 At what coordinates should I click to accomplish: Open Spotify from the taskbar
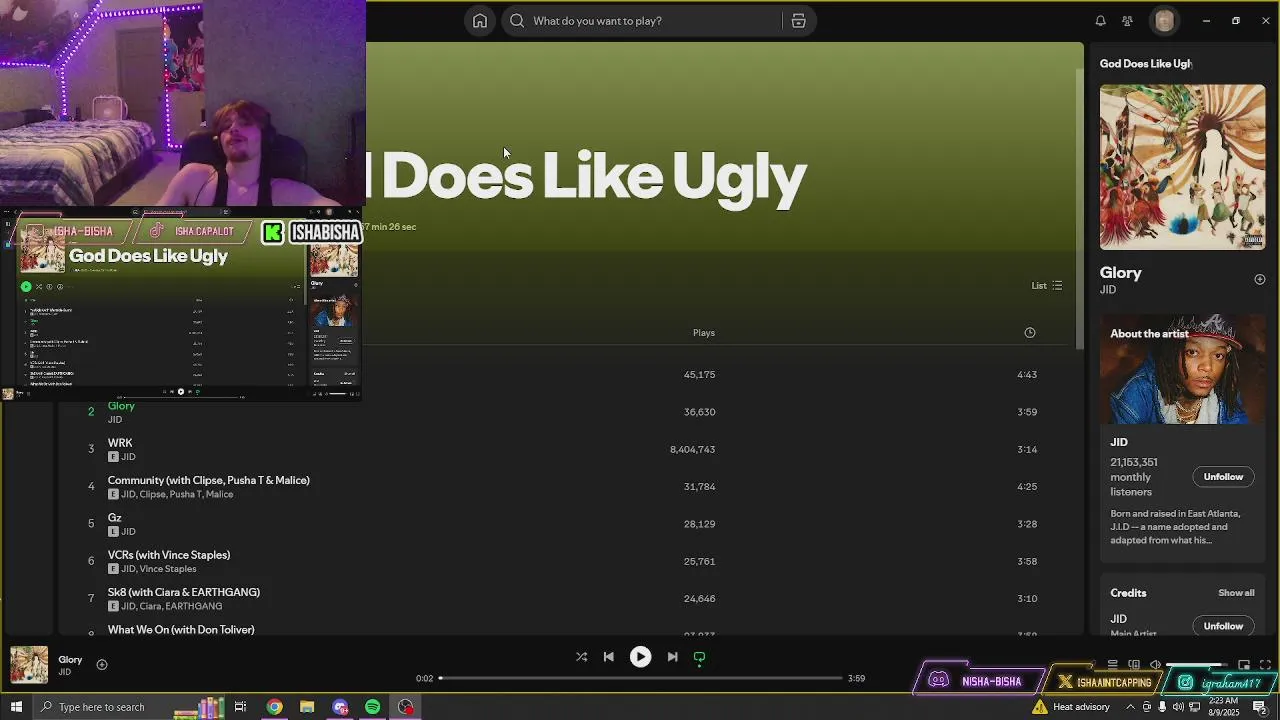[x=372, y=707]
